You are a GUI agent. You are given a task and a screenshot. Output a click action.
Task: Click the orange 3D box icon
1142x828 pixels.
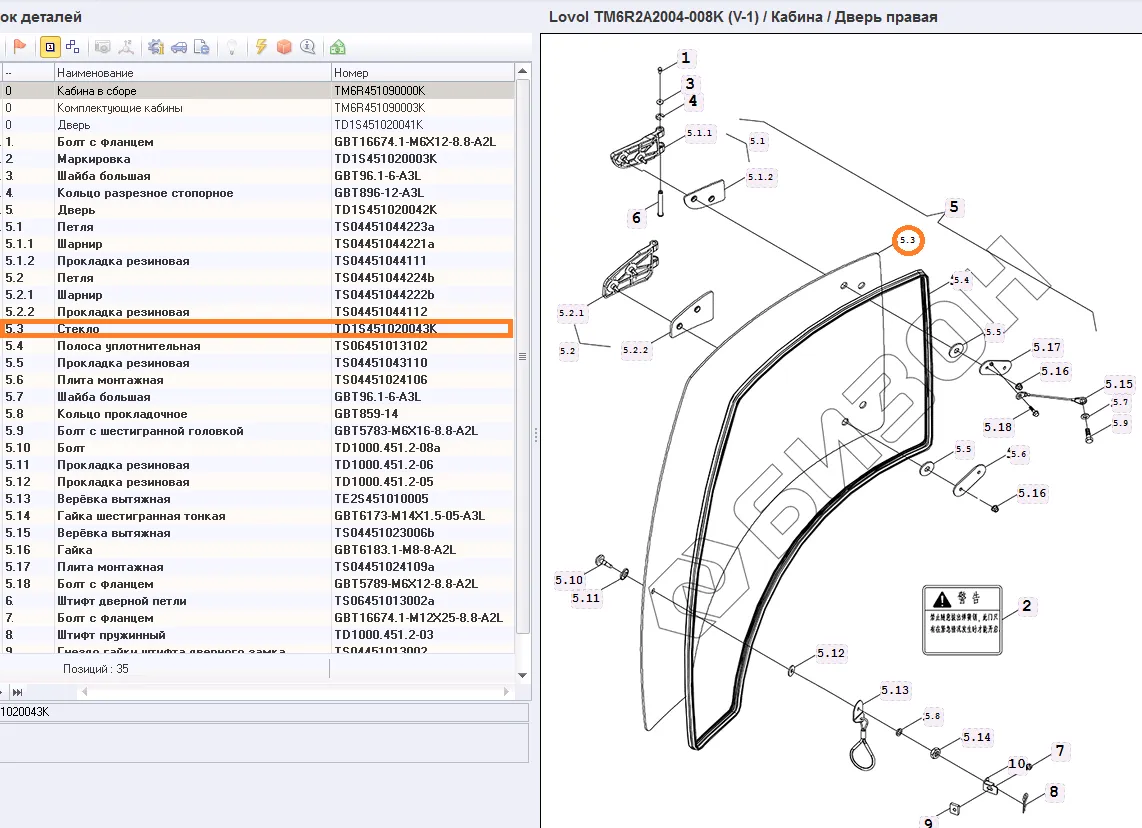[x=284, y=47]
